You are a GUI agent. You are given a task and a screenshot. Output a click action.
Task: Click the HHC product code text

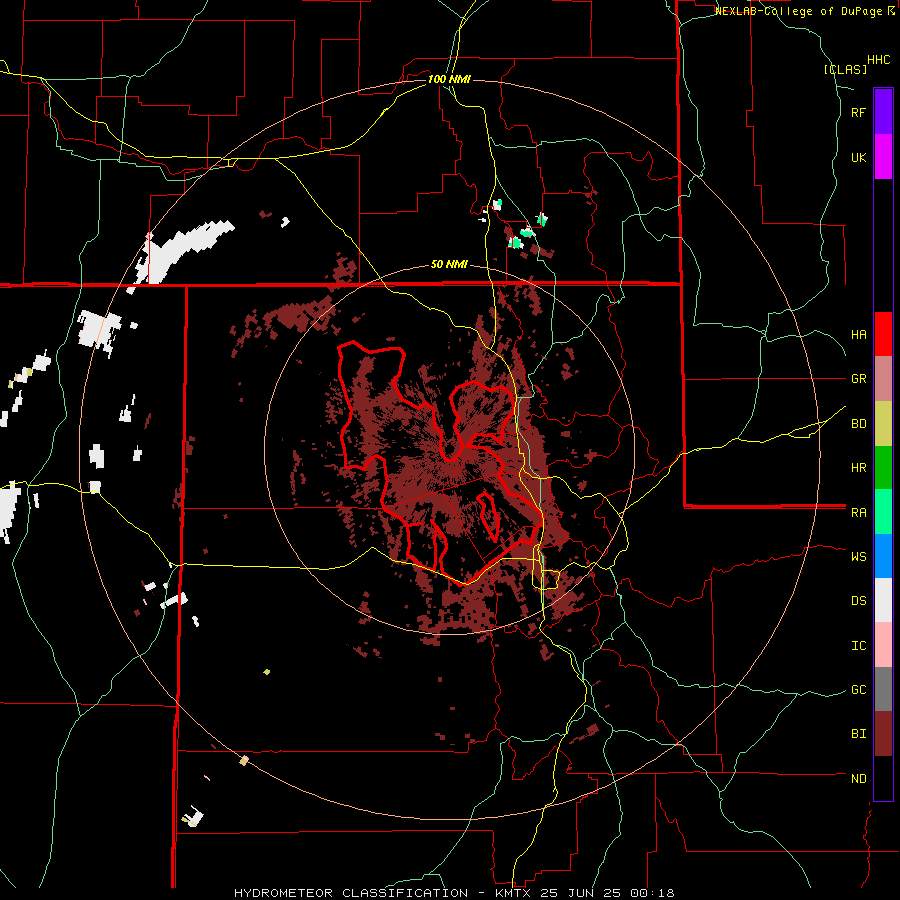tap(879, 60)
